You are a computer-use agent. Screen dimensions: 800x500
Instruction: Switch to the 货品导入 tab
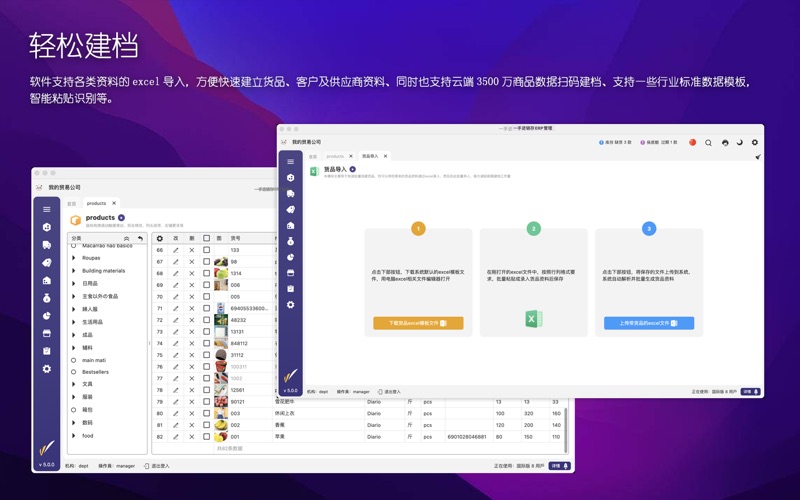point(370,156)
